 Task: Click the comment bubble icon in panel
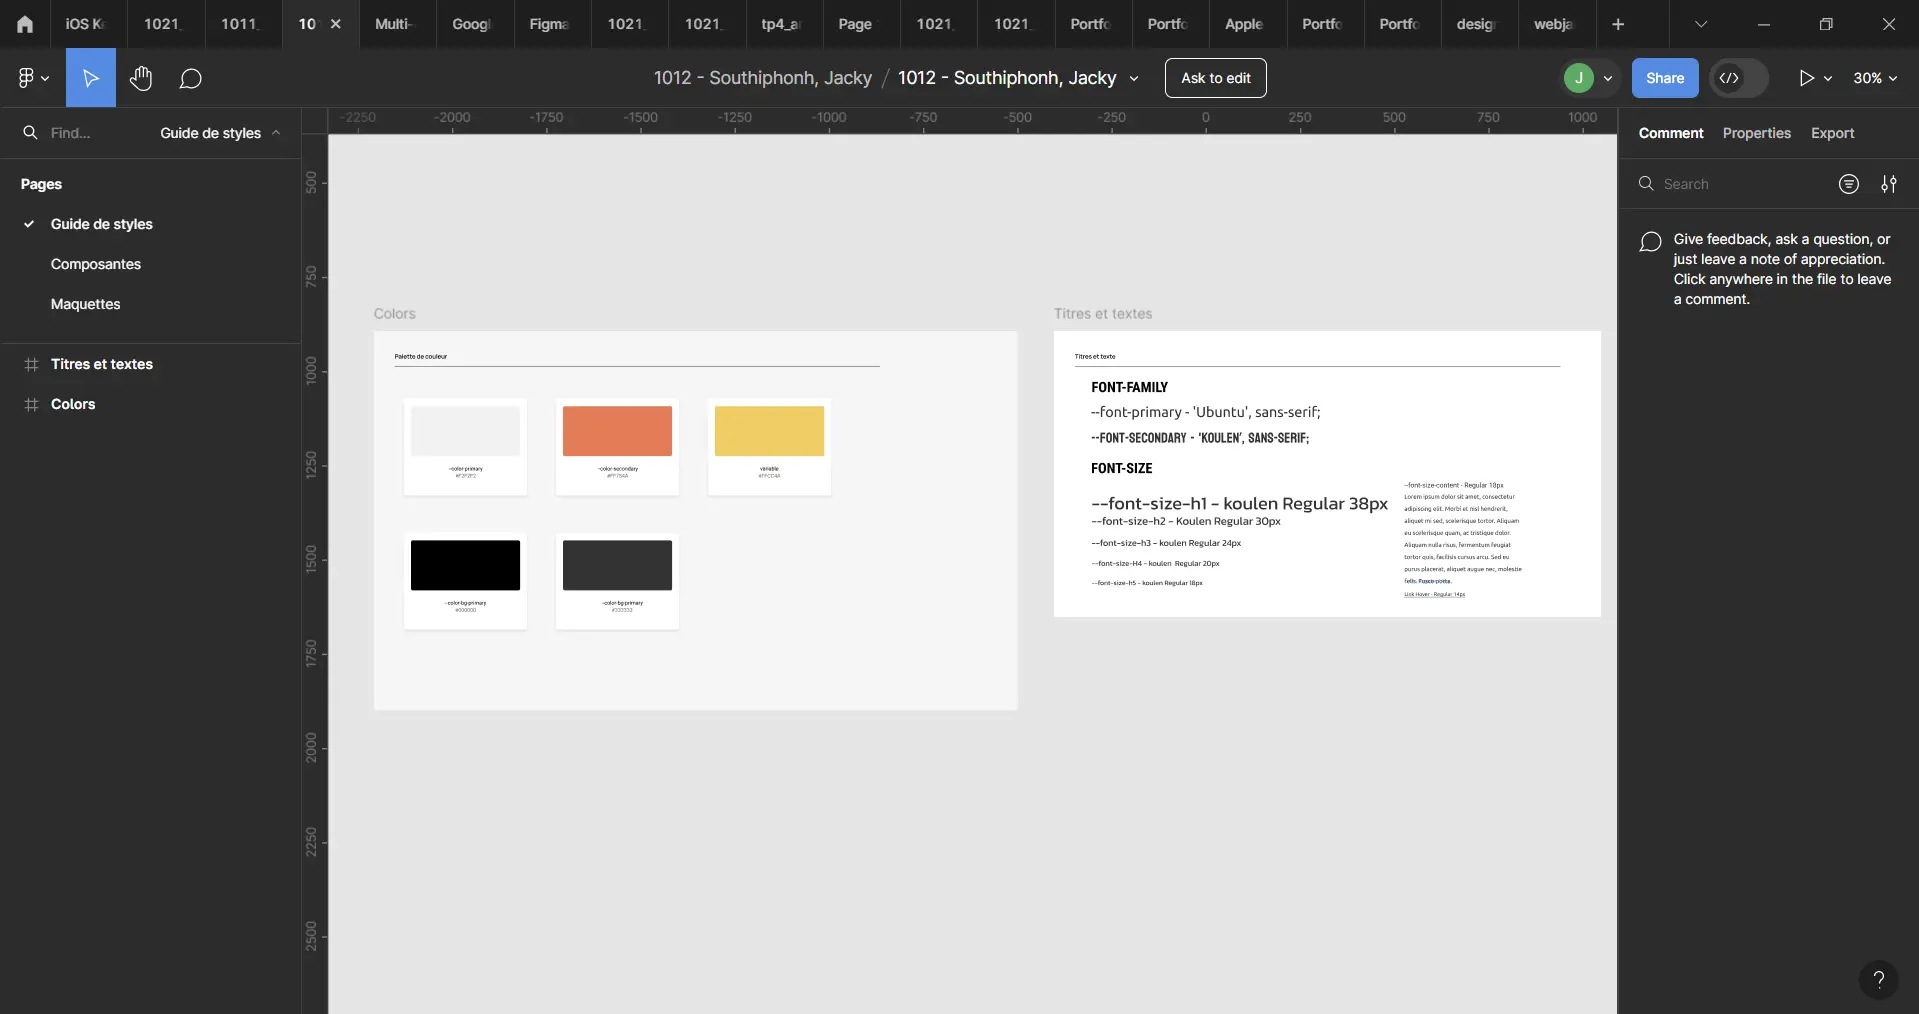pyautogui.click(x=1650, y=242)
